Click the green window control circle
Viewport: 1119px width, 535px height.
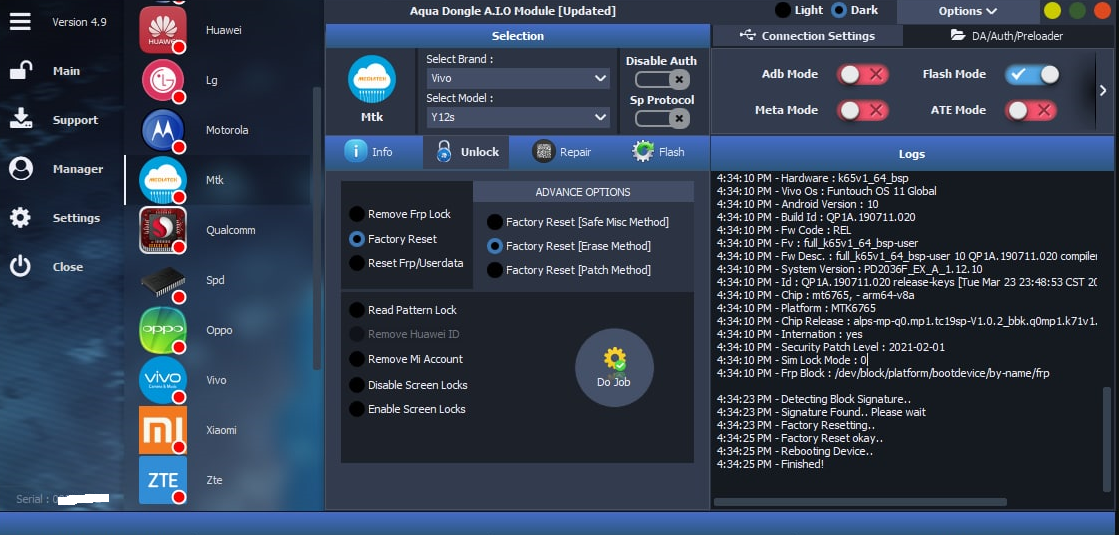(x=1077, y=11)
